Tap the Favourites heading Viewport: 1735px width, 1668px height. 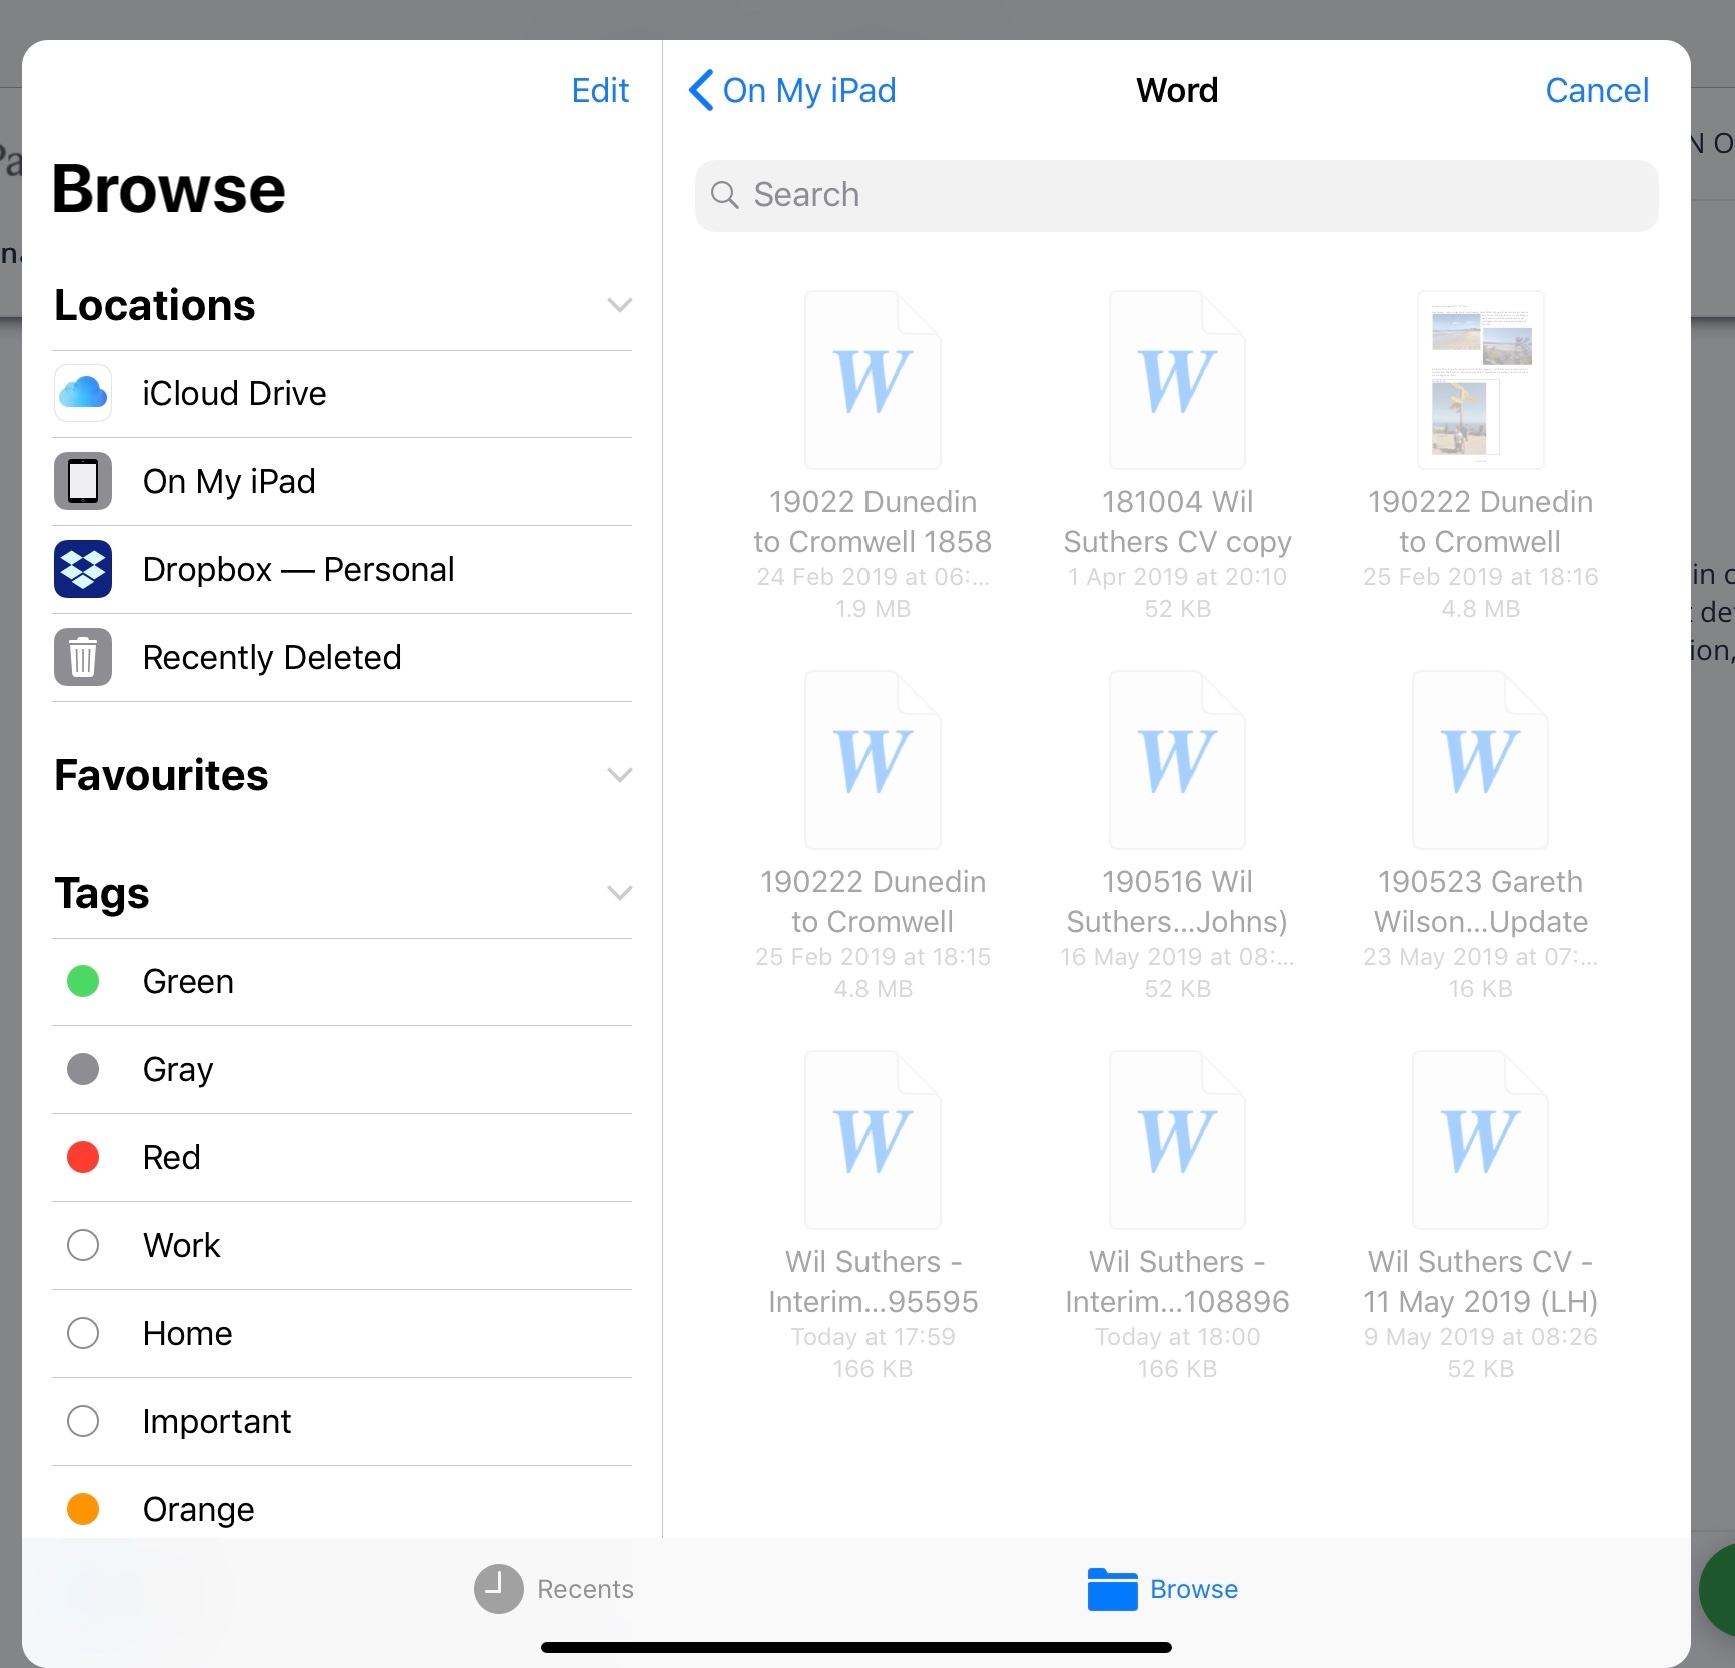[161, 775]
